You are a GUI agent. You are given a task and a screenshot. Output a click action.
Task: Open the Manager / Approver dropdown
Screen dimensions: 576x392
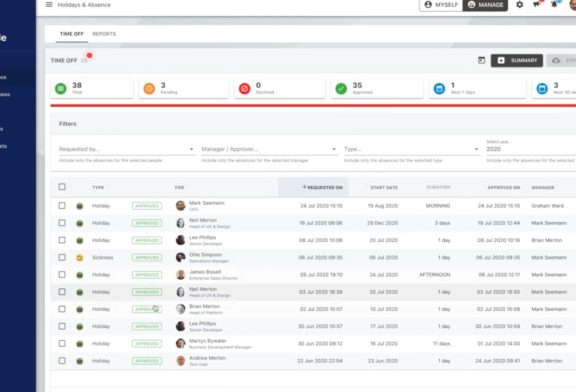269,149
